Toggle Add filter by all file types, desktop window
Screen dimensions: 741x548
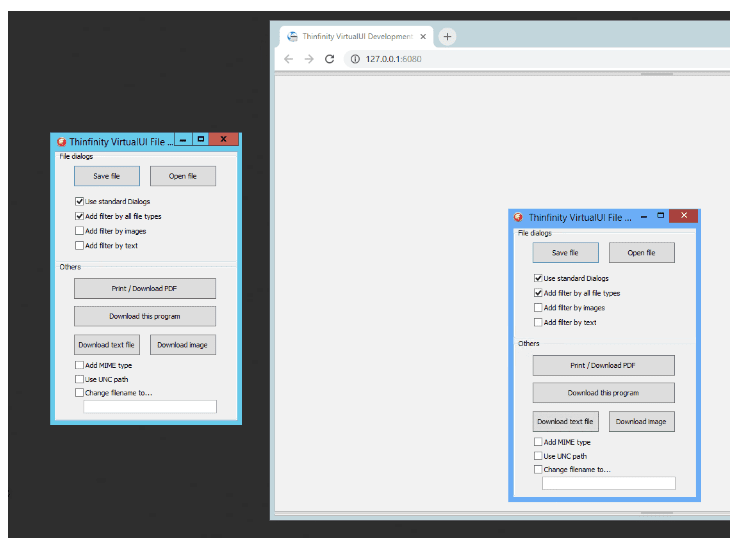[x=79, y=216]
